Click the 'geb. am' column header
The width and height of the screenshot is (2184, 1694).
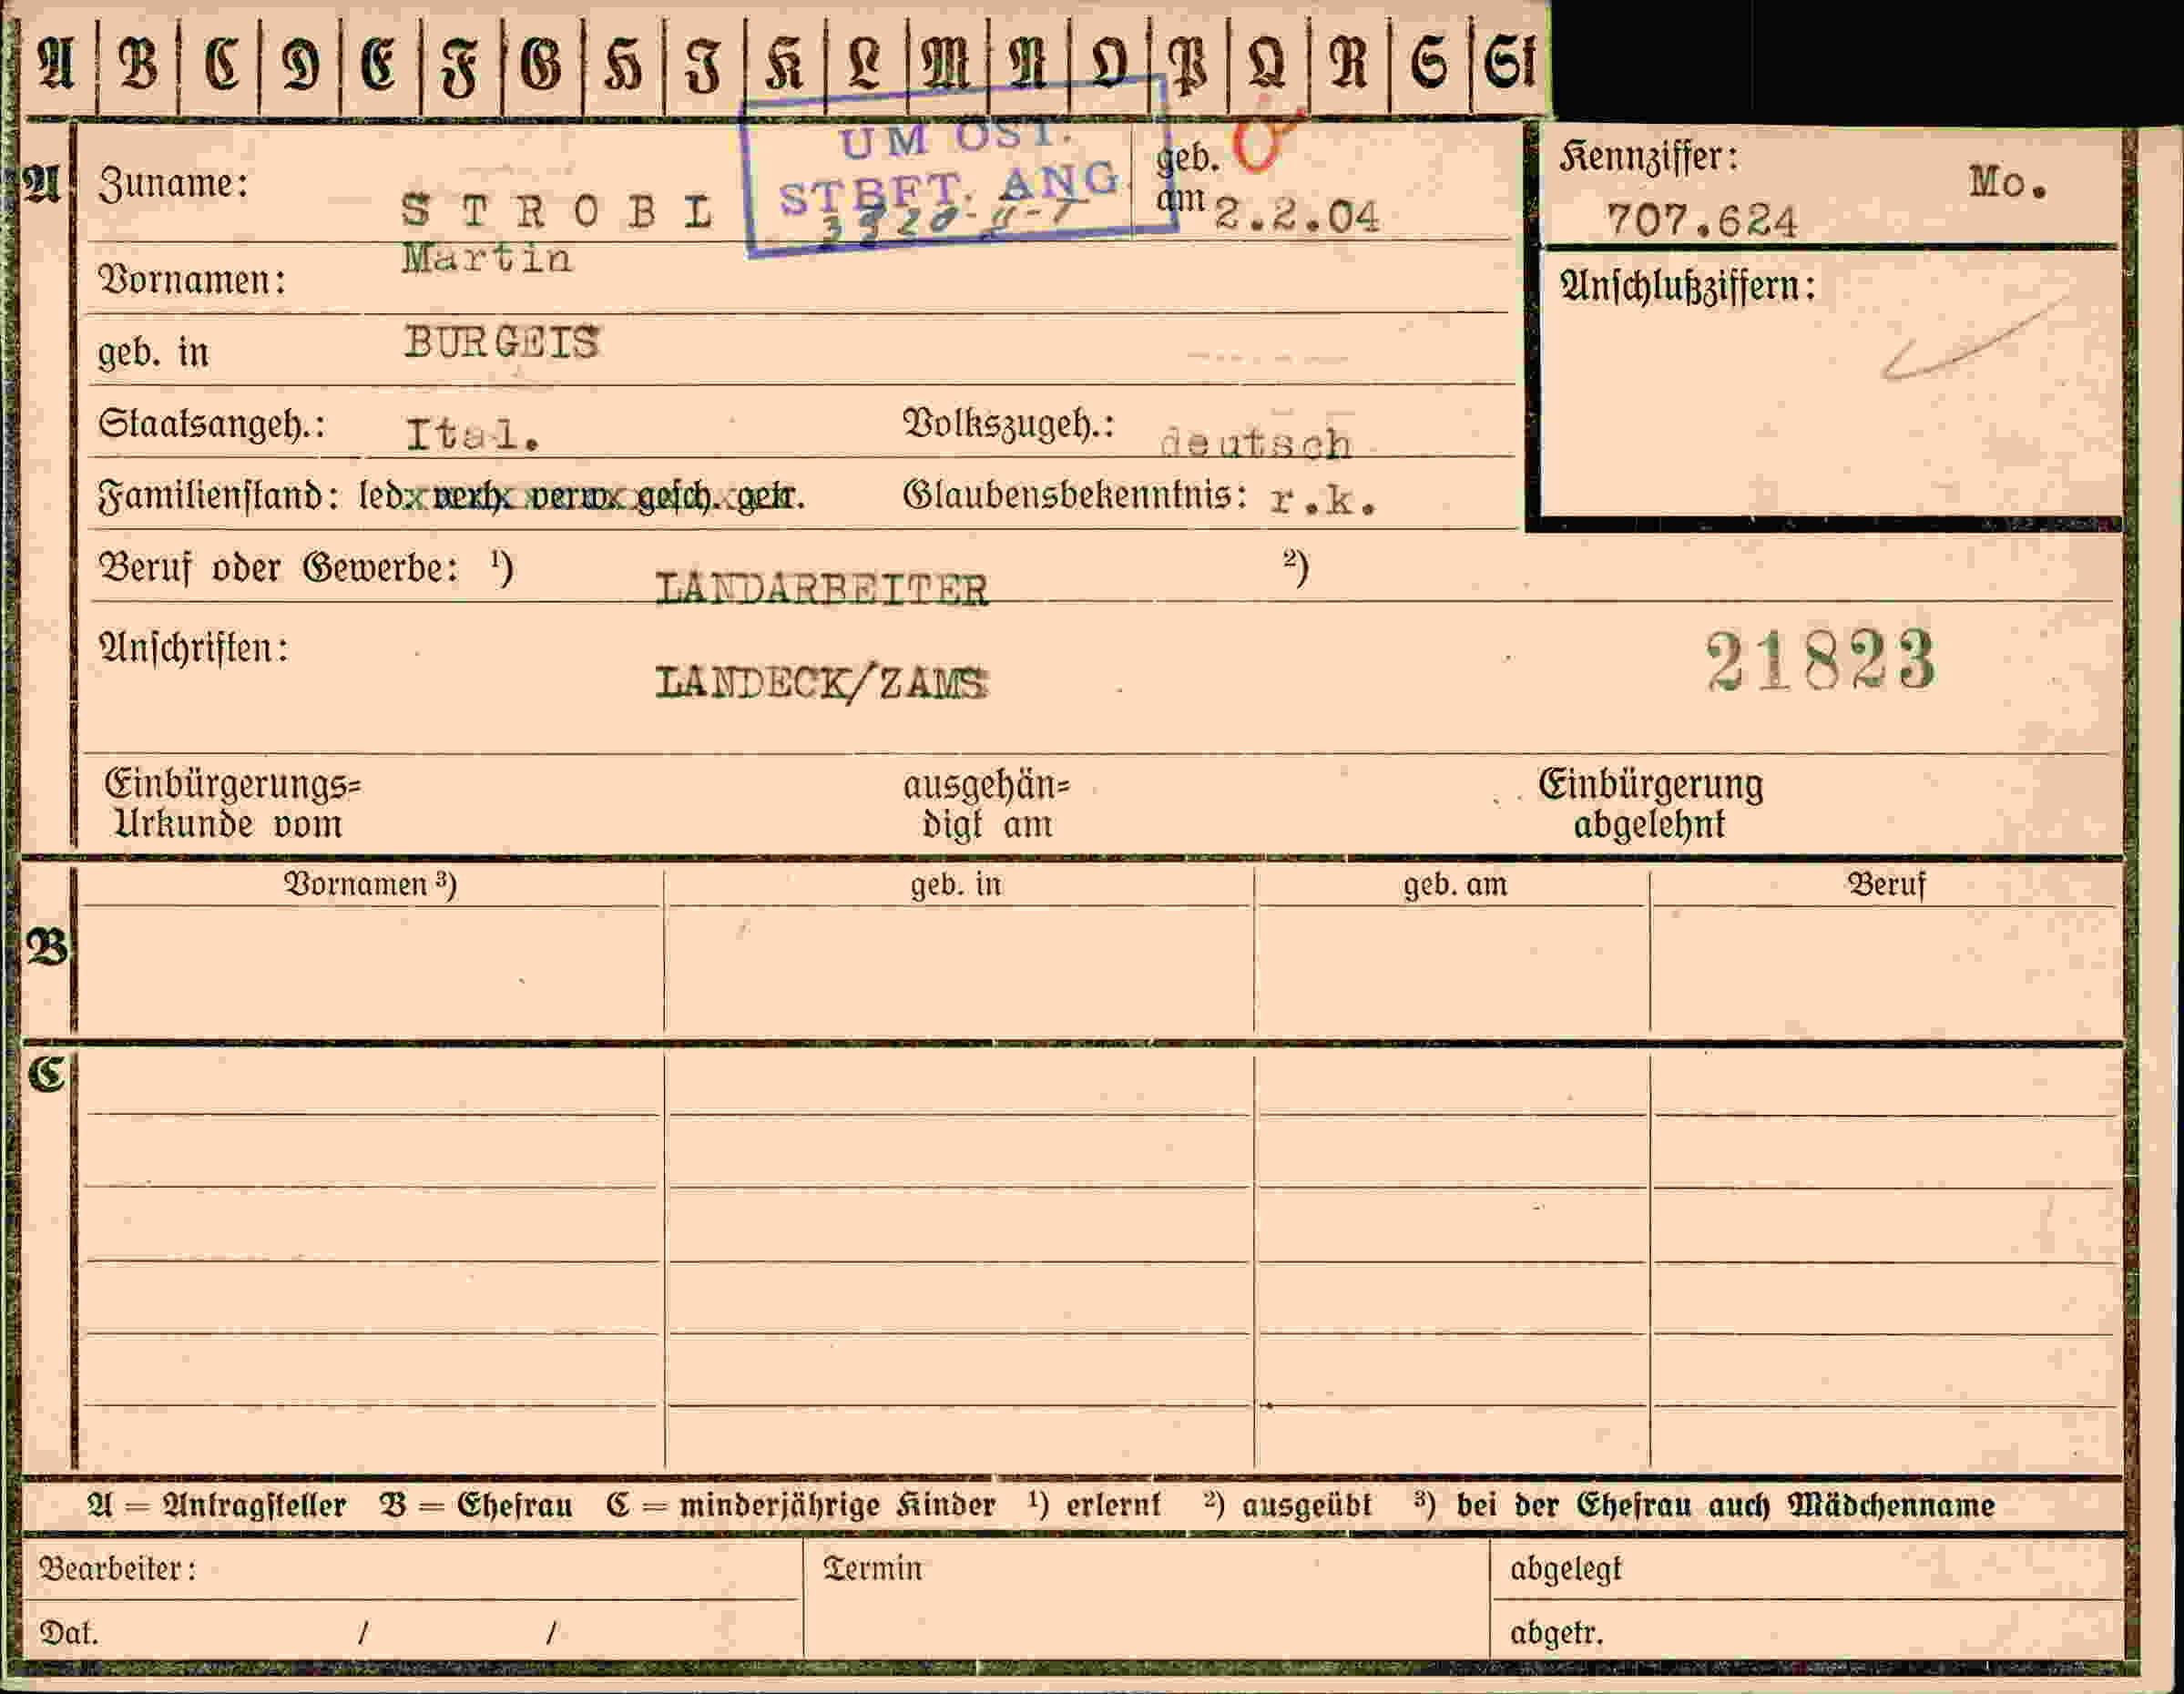(x=1455, y=884)
